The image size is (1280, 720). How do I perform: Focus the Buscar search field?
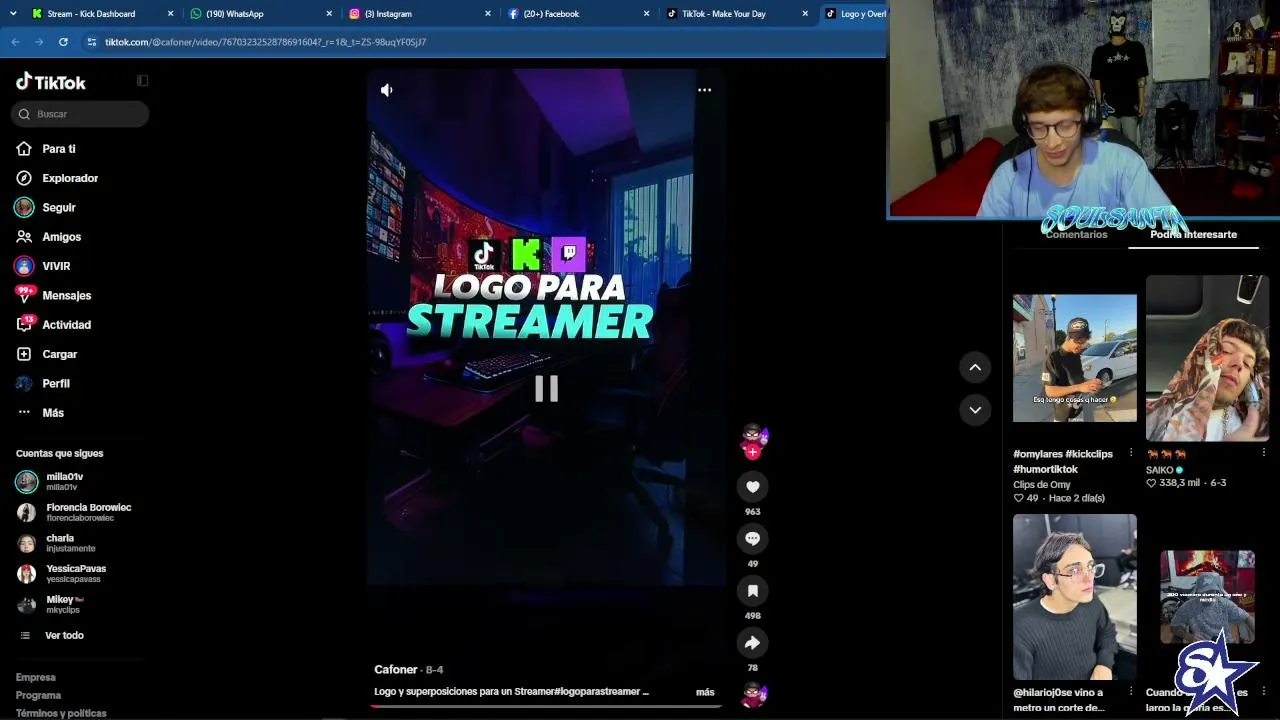(80, 114)
